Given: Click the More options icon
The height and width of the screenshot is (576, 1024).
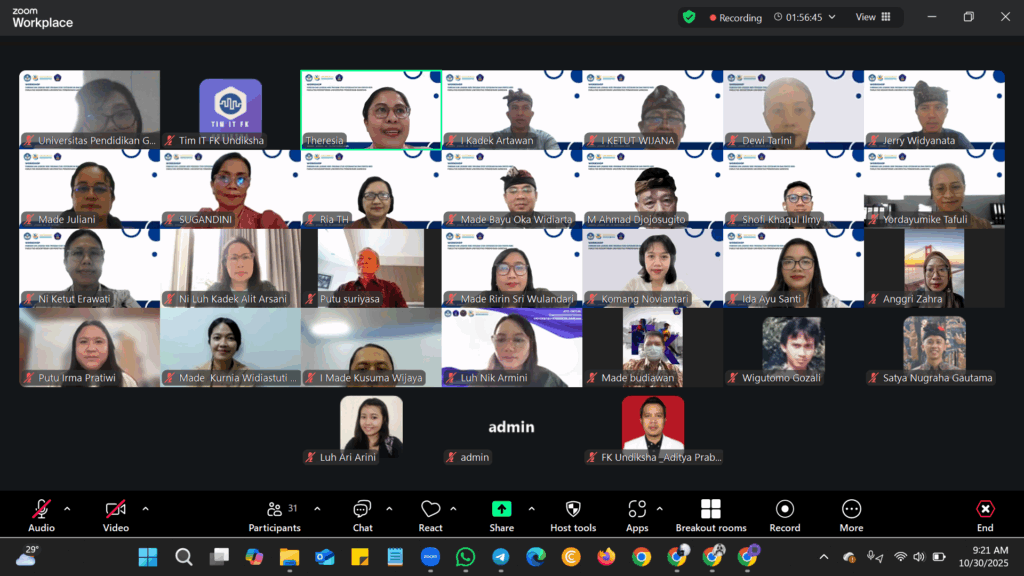Looking at the screenshot, I should (x=851, y=515).
